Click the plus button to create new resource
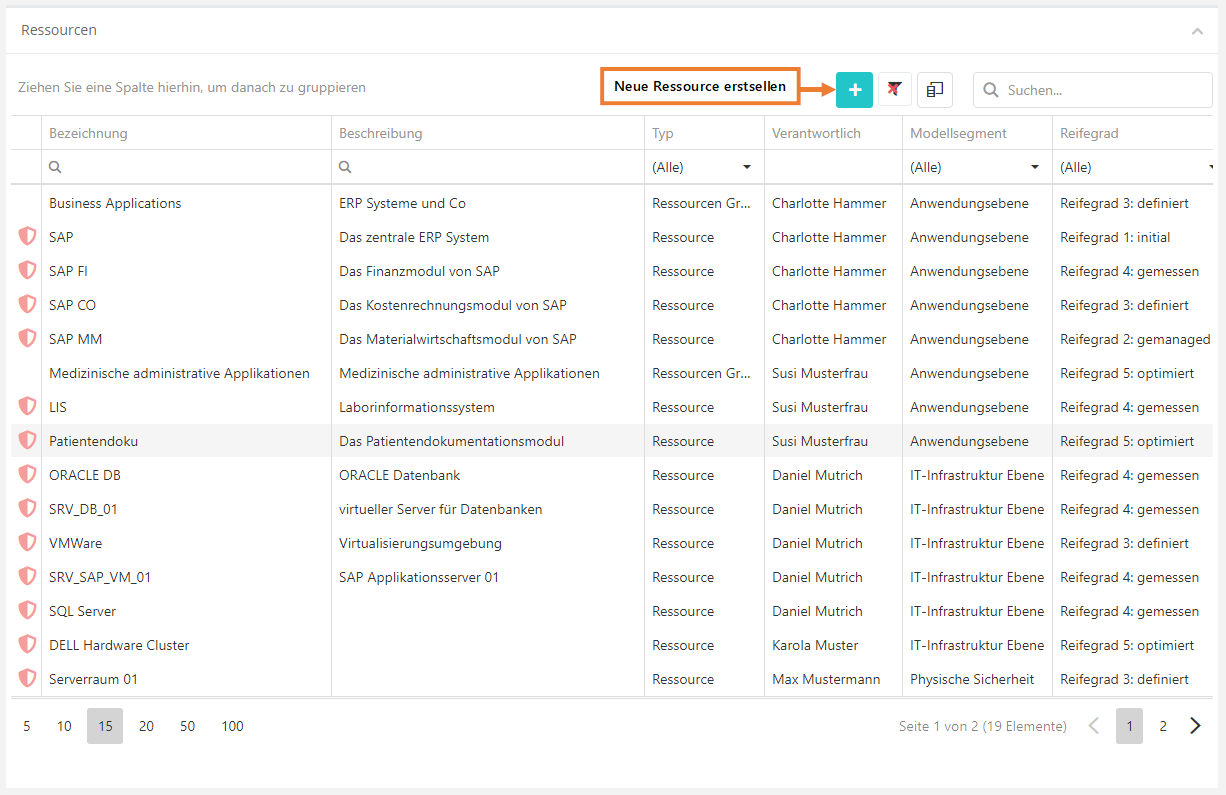1226x795 pixels. click(854, 90)
